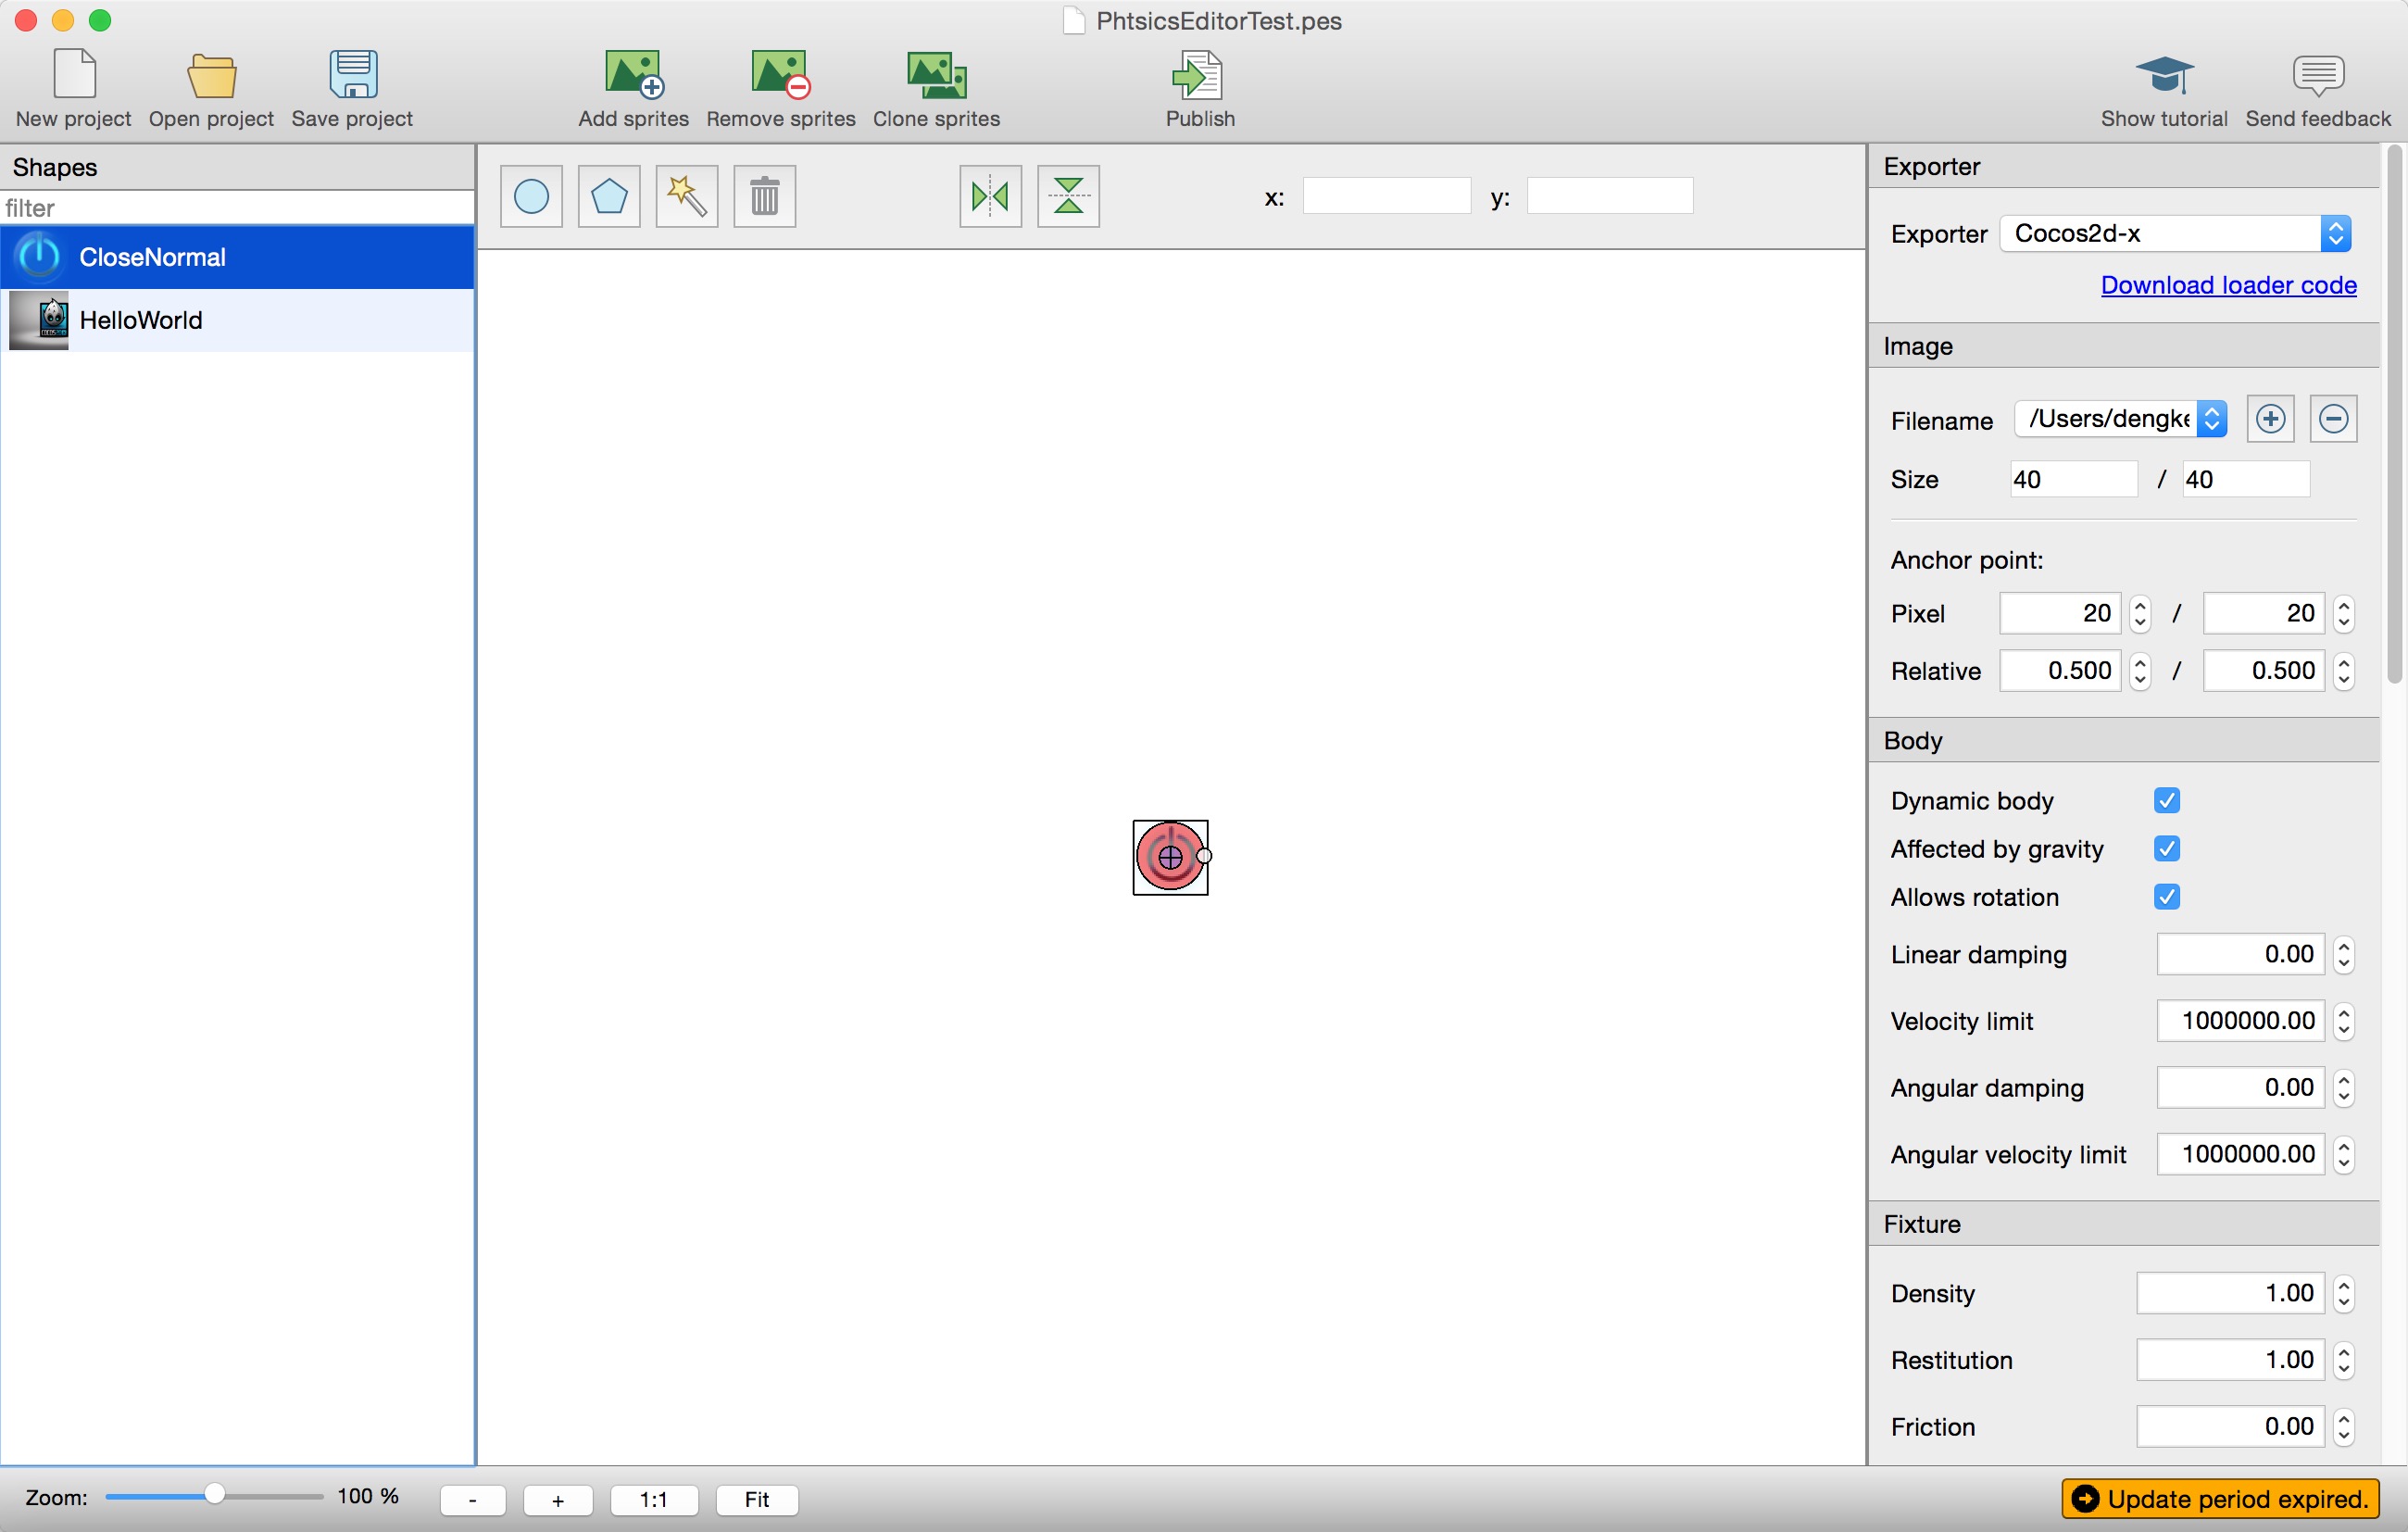This screenshot has height=1532, width=2408.
Task: Open Send feedback speech icon
Action: [2317, 76]
